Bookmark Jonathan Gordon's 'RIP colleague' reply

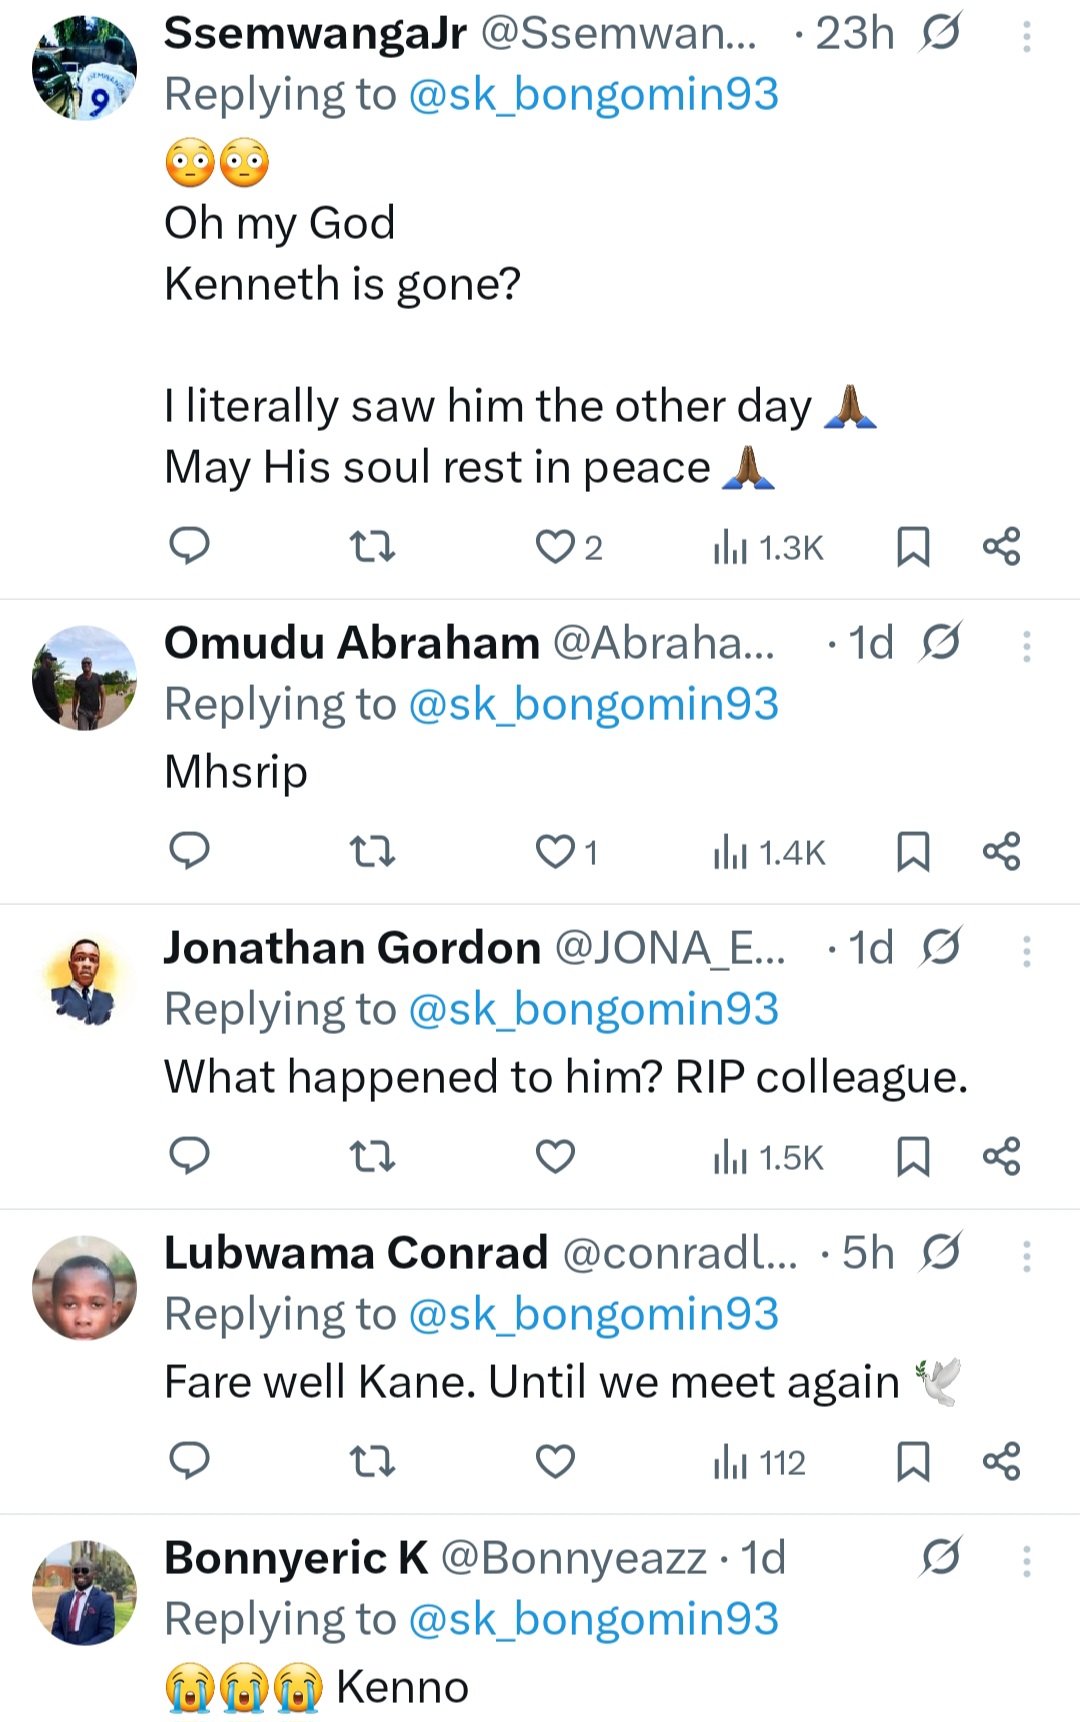[913, 1157]
